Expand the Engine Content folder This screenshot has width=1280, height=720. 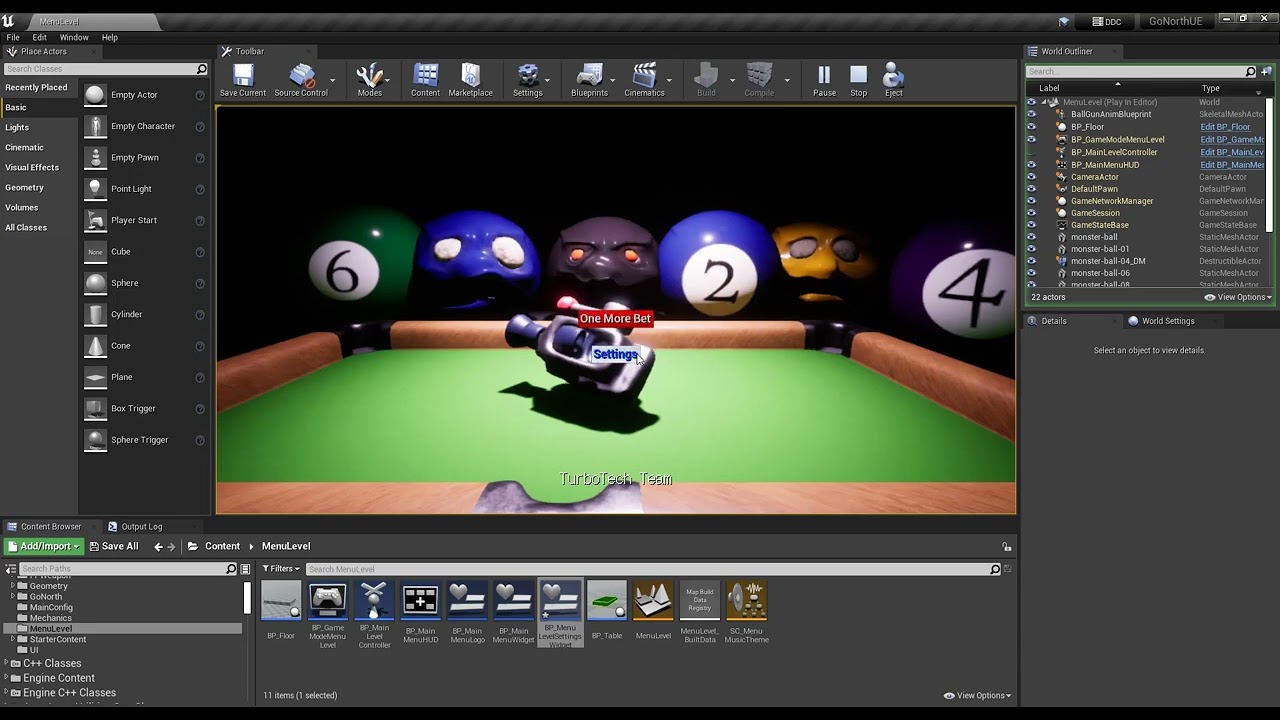(x=8, y=678)
